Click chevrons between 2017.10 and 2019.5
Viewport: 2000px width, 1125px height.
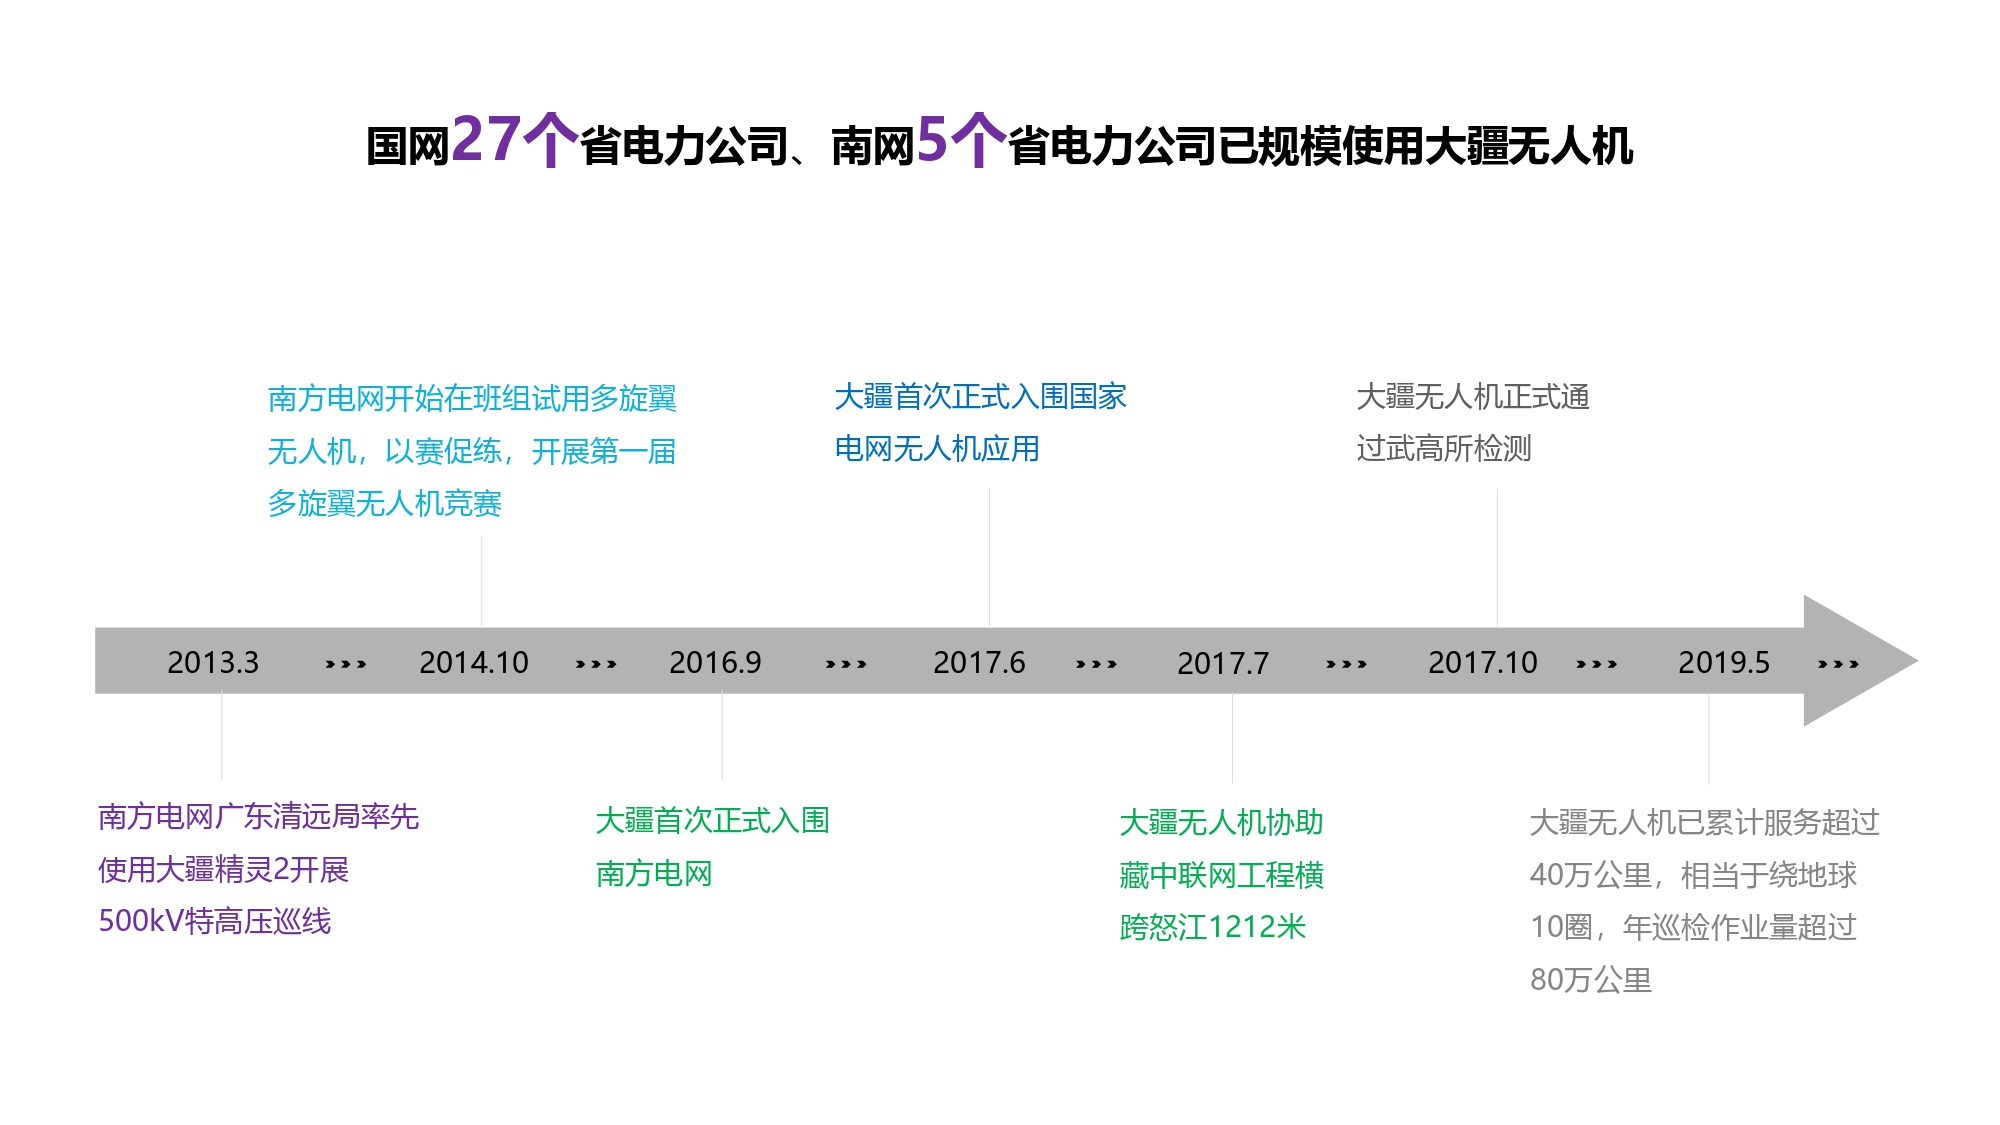pos(1596,664)
